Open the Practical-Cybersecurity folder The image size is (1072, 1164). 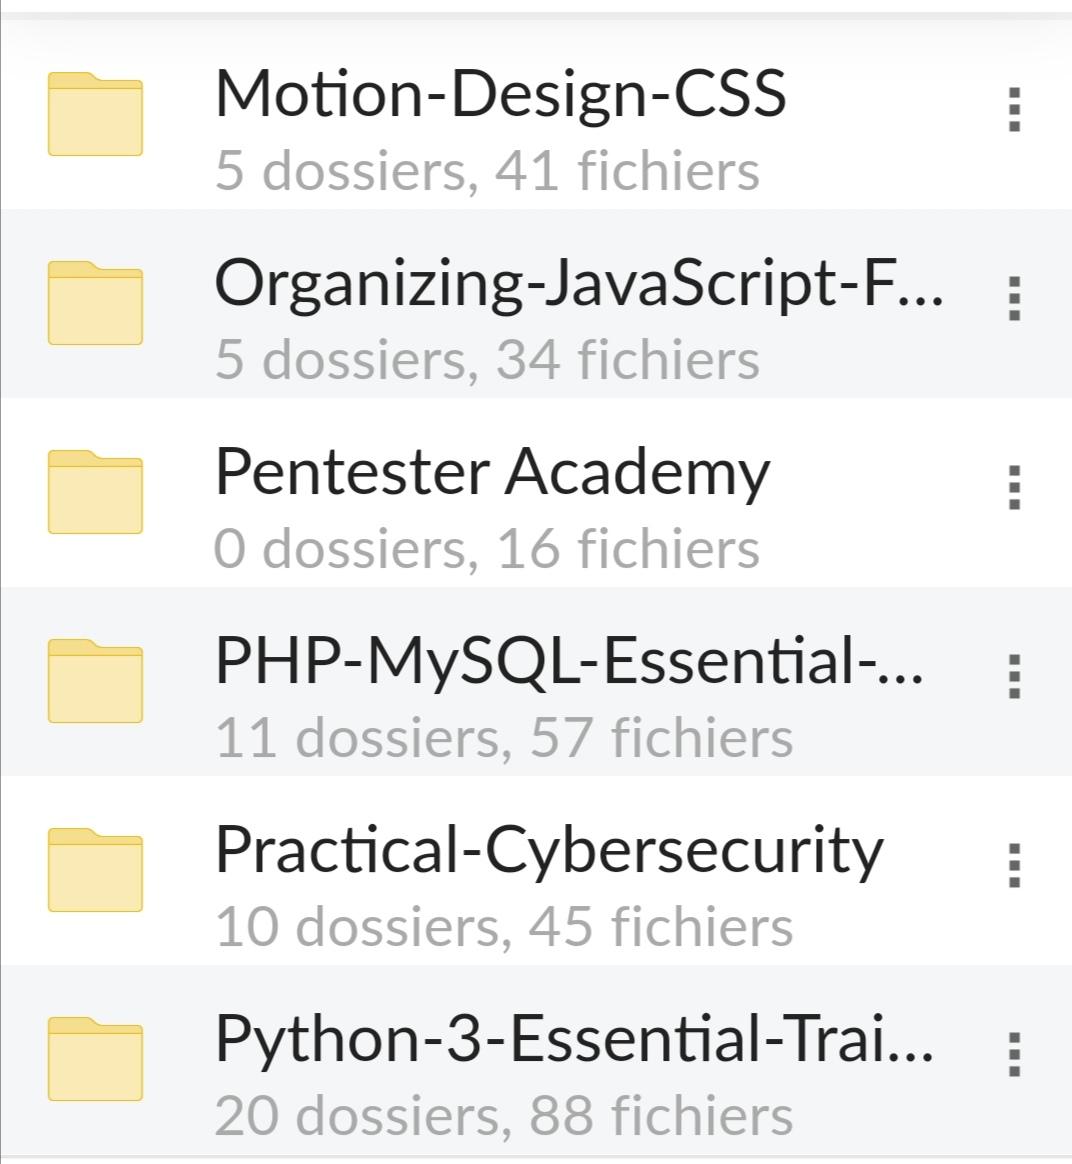549,851
